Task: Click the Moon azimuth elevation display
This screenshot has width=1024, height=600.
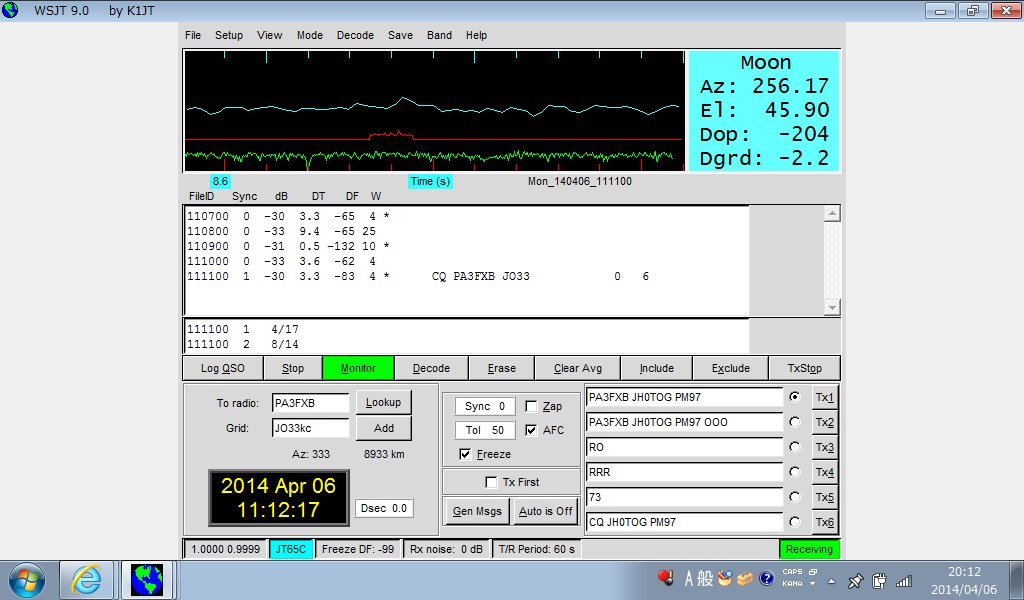Action: tap(764, 110)
